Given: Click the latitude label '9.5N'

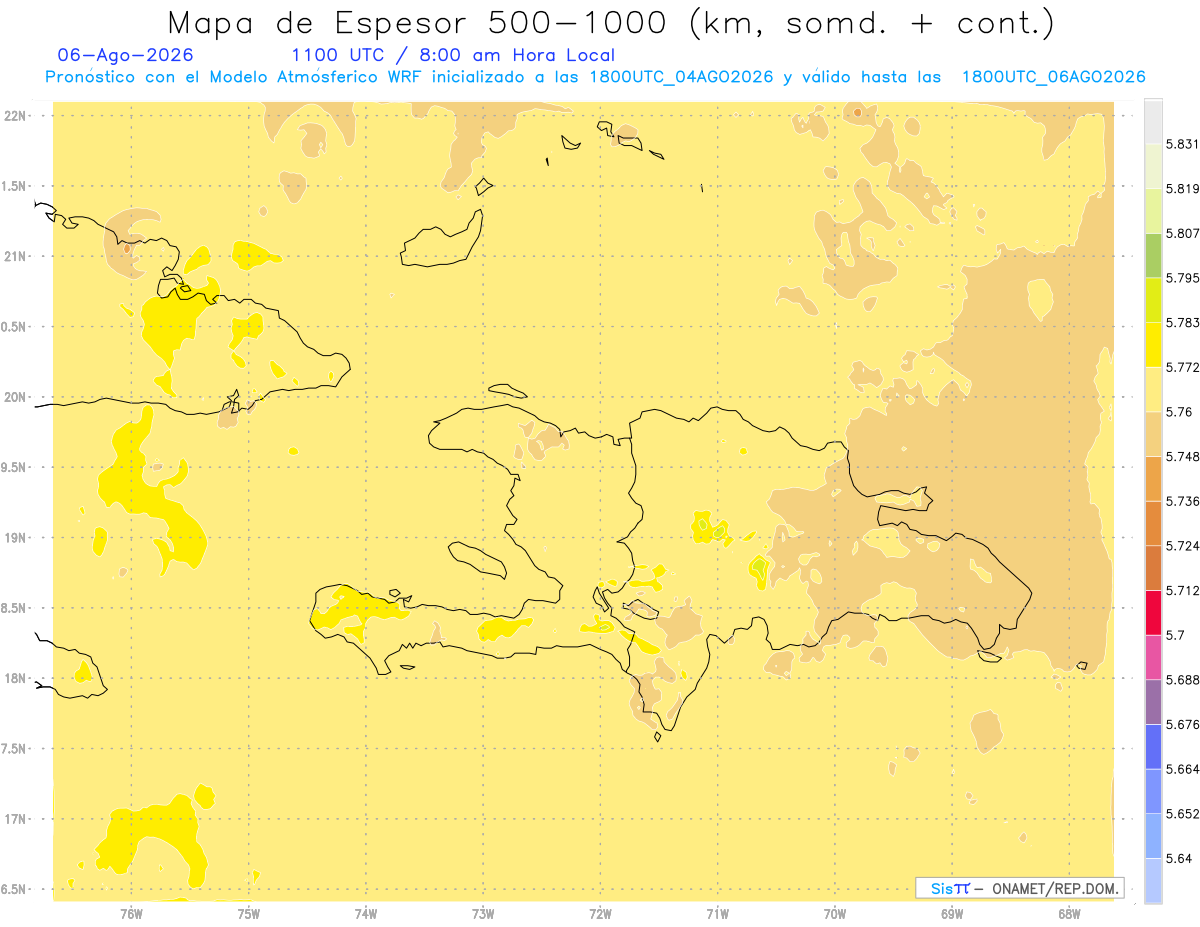Looking at the screenshot, I should pos(15,467).
